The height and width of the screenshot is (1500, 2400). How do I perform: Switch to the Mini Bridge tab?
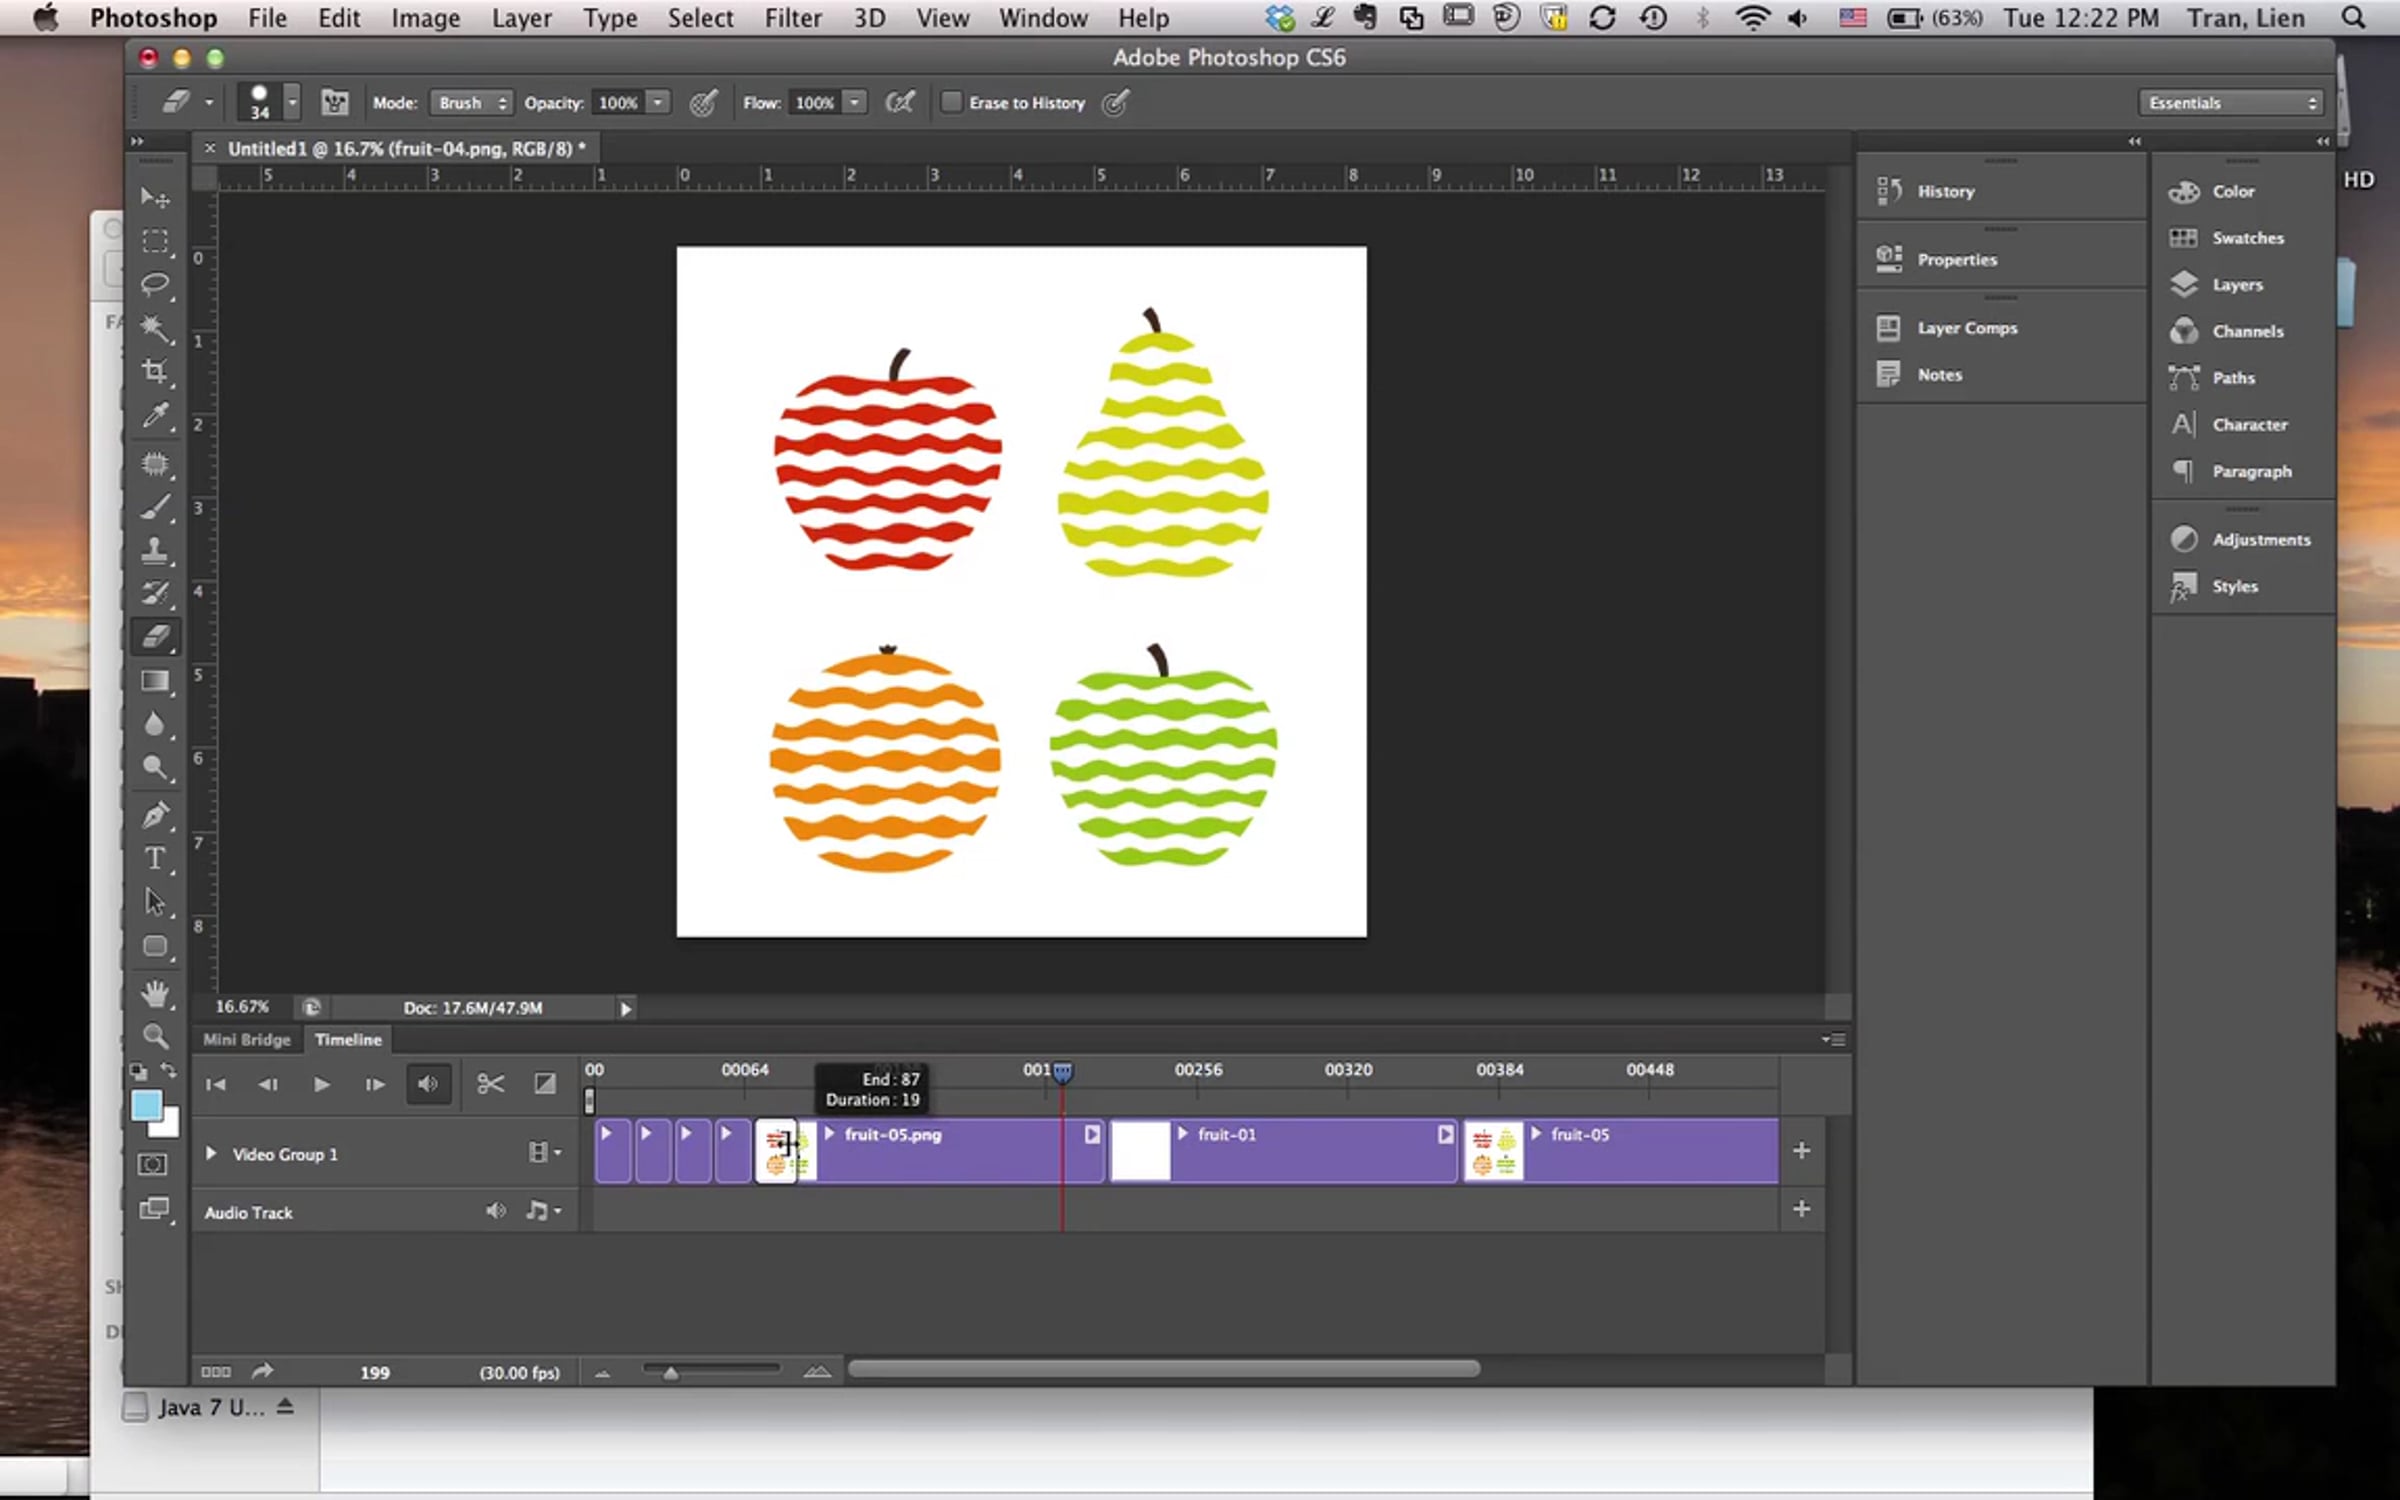point(246,1040)
